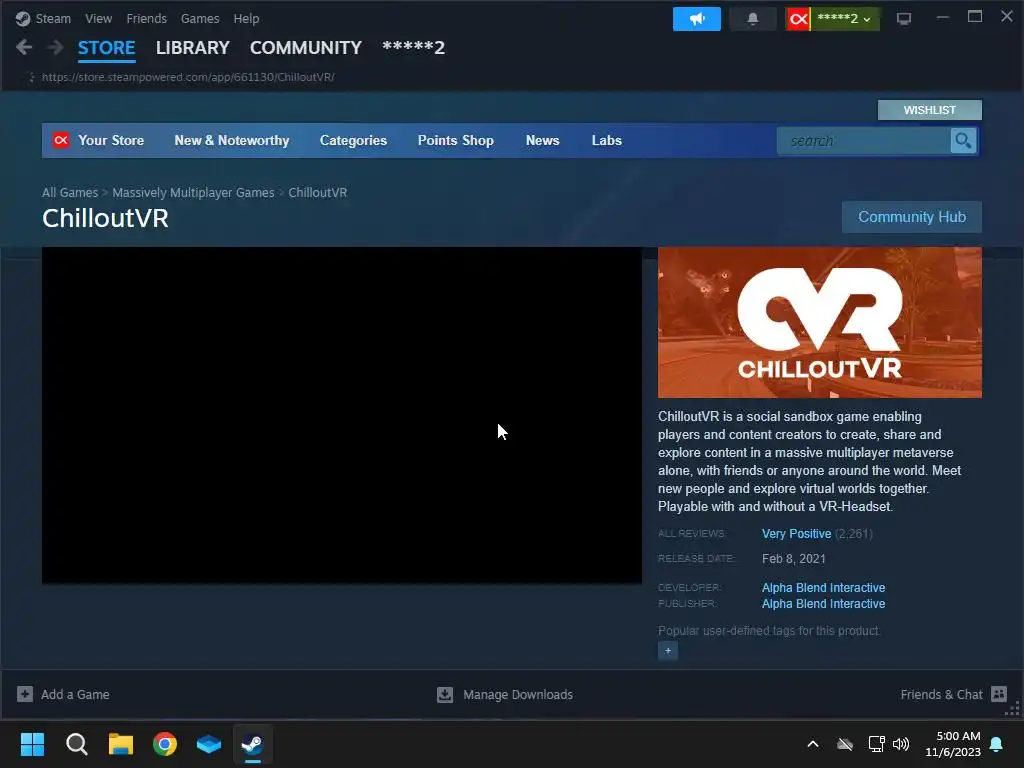Click Massively Multiplayer Games breadcrumb
Viewport: 1024px width, 768px height.
[x=193, y=193]
